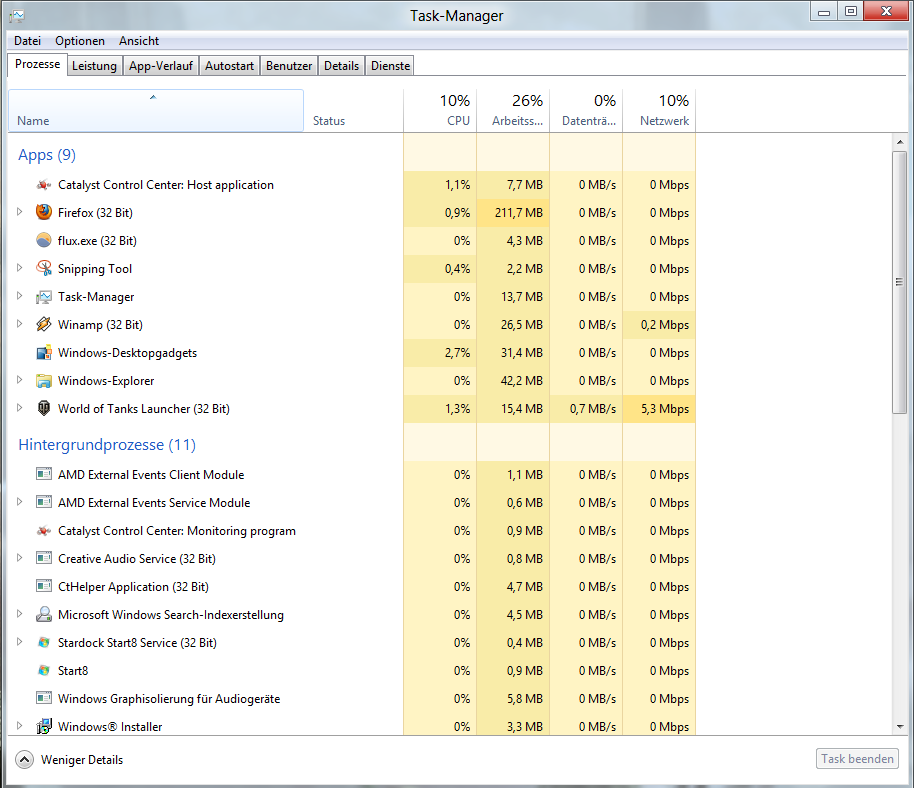Click the Windows Graphisolierung für Audiogeräte icon
Viewport: 914px width, 788px height.
pos(44,698)
